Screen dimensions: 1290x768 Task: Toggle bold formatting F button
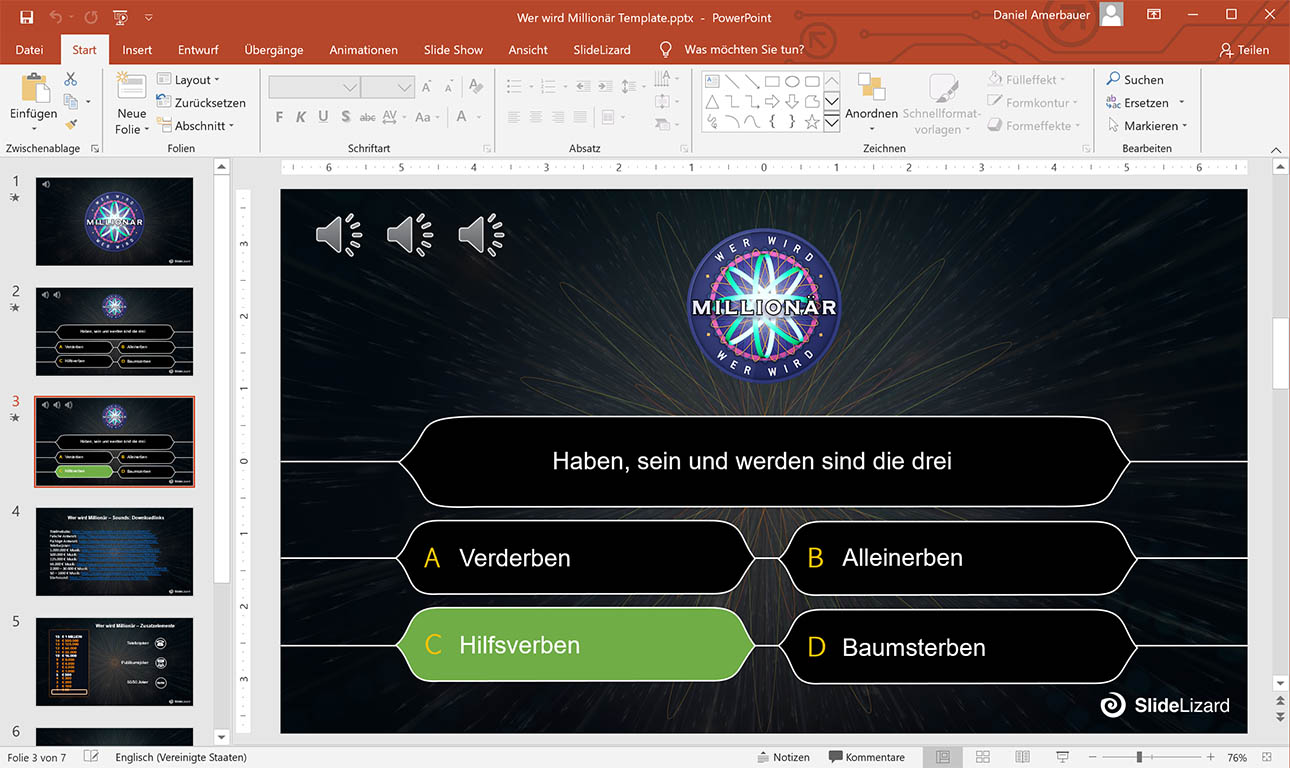click(279, 117)
